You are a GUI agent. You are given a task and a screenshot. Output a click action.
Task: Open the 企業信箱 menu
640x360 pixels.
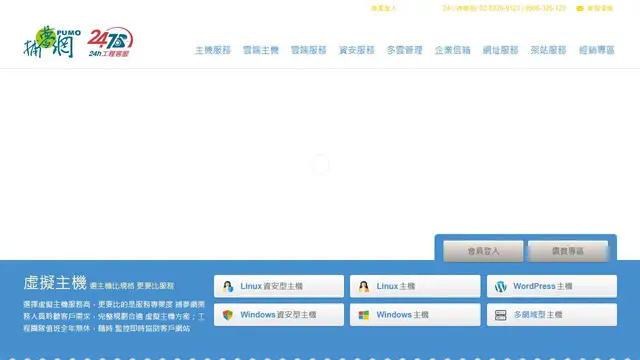[453, 50]
